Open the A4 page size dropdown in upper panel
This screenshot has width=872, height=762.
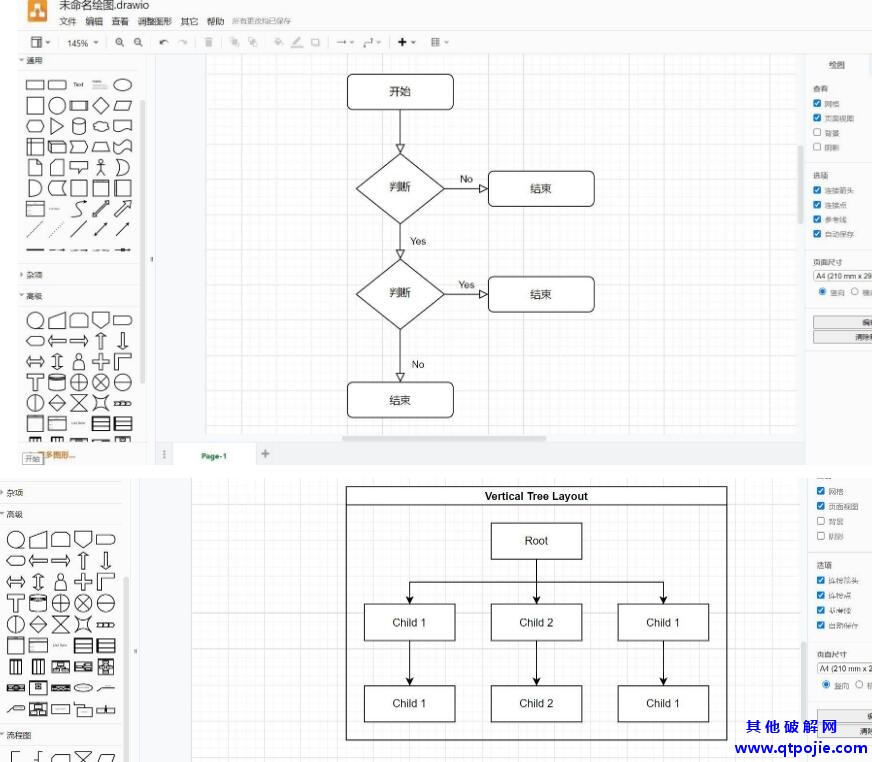tap(842, 276)
